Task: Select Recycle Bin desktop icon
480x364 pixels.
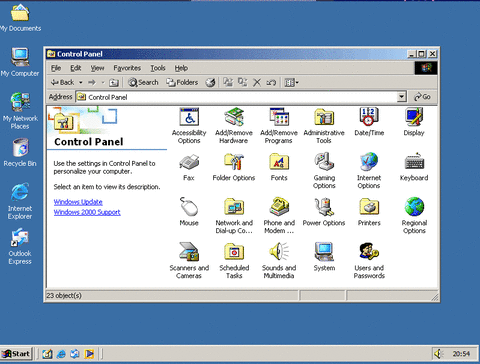Action: coord(20,153)
